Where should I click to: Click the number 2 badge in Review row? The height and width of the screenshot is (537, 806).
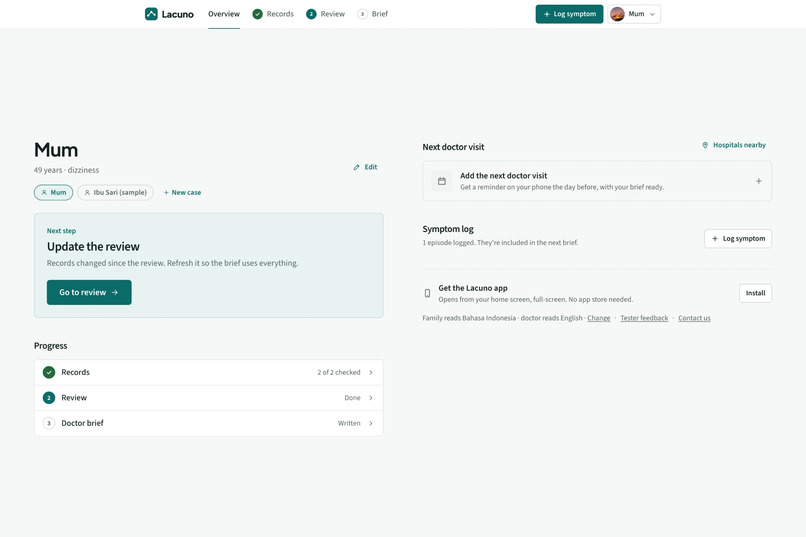click(x=49, y=398)
